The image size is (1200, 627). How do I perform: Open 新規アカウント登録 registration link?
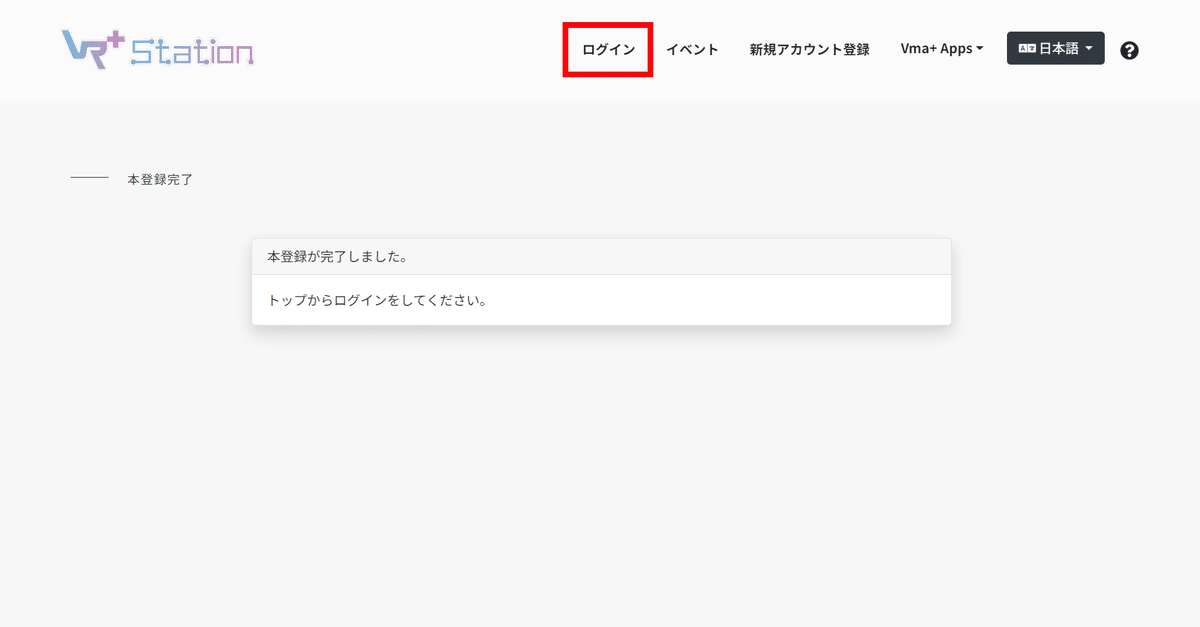pos(809,49)
